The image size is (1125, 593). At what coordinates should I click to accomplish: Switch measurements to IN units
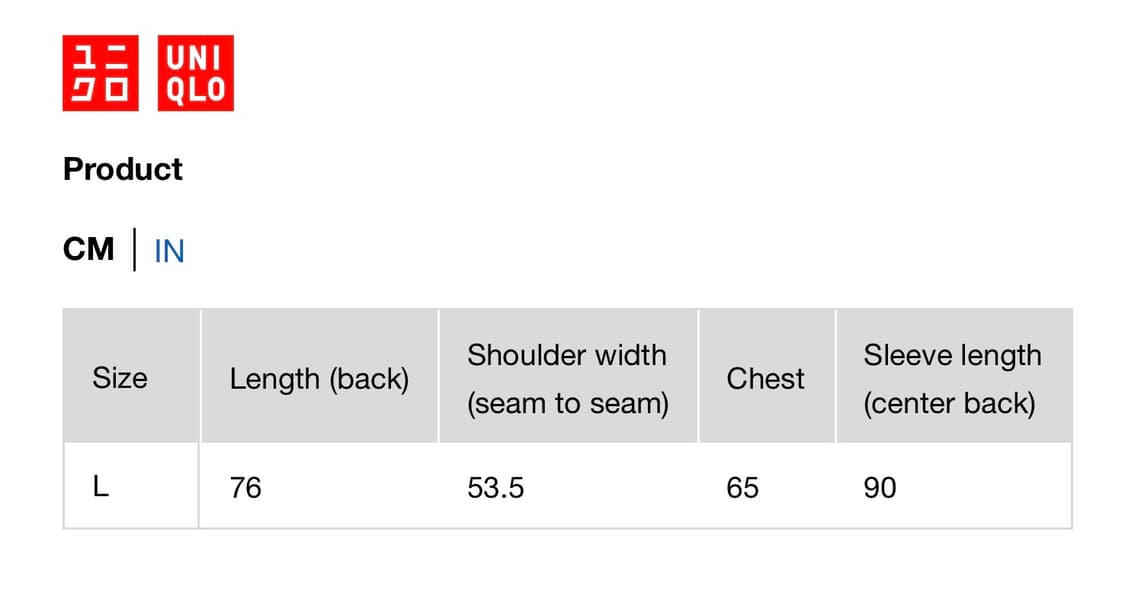tap(169, 251)
